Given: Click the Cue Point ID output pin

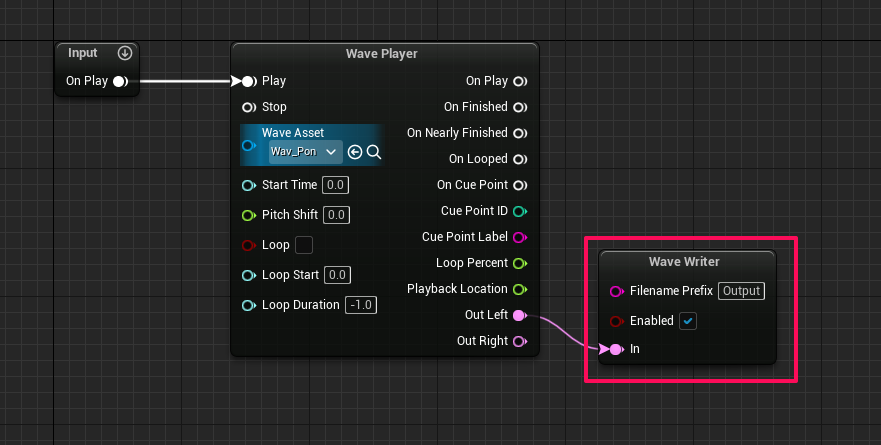Looking at the screenshot, I should [520, 211].
